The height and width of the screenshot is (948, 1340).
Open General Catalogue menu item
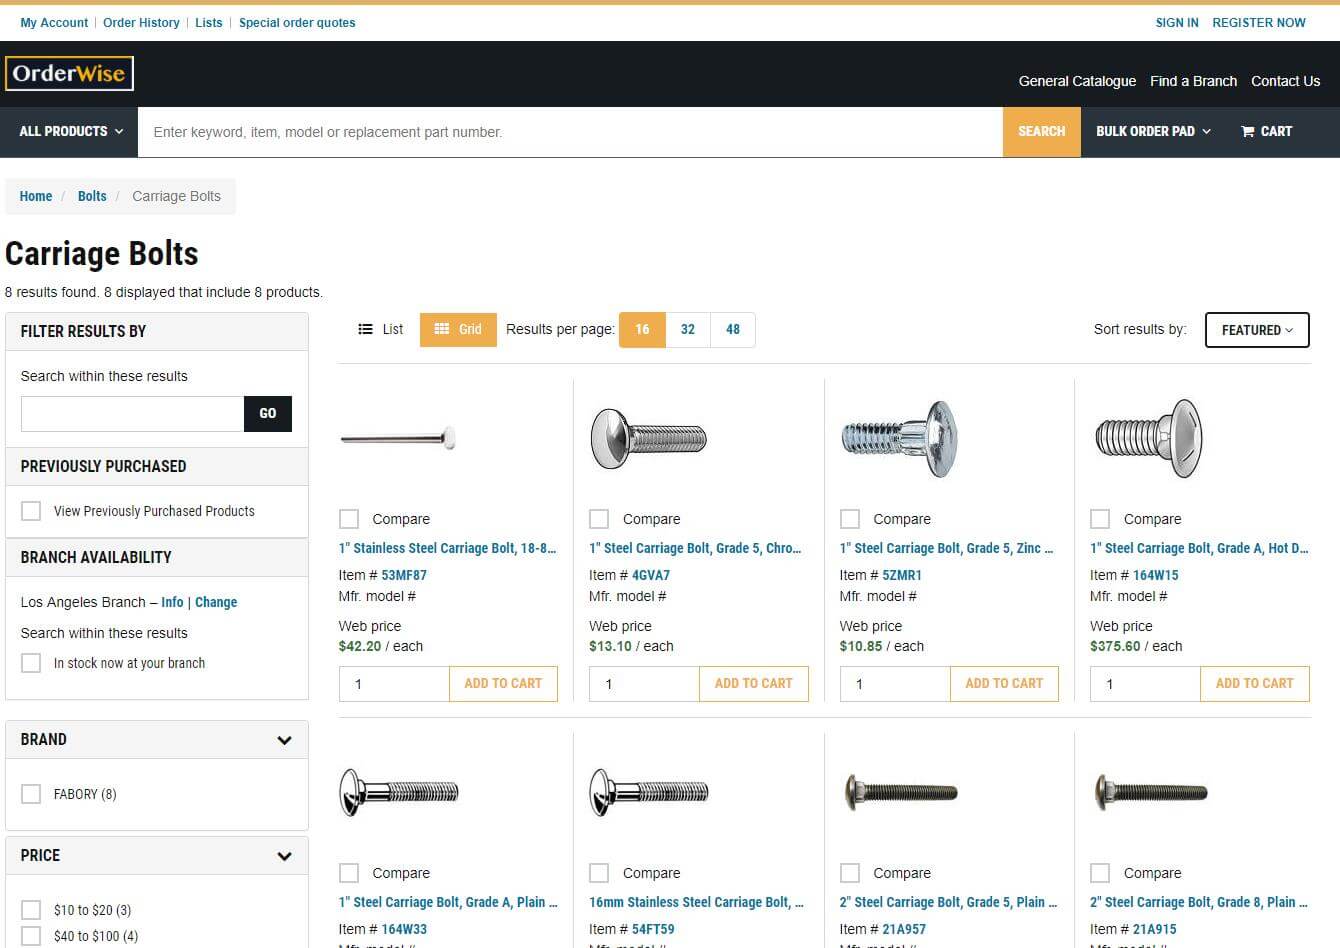coord(1077,81)
